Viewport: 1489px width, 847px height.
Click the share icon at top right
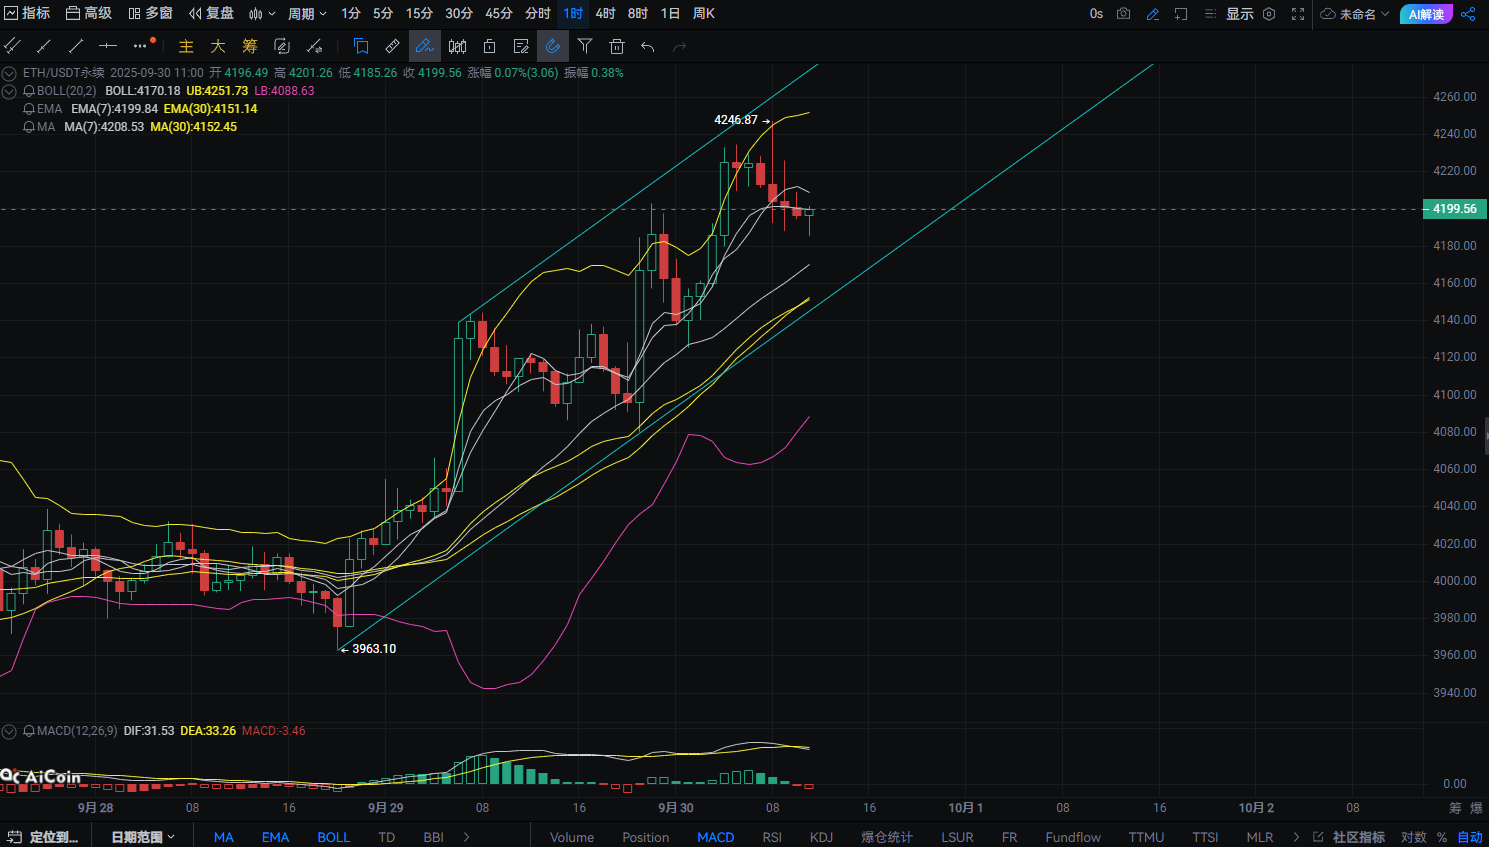pyautogui.click(x=1468, y=14)
